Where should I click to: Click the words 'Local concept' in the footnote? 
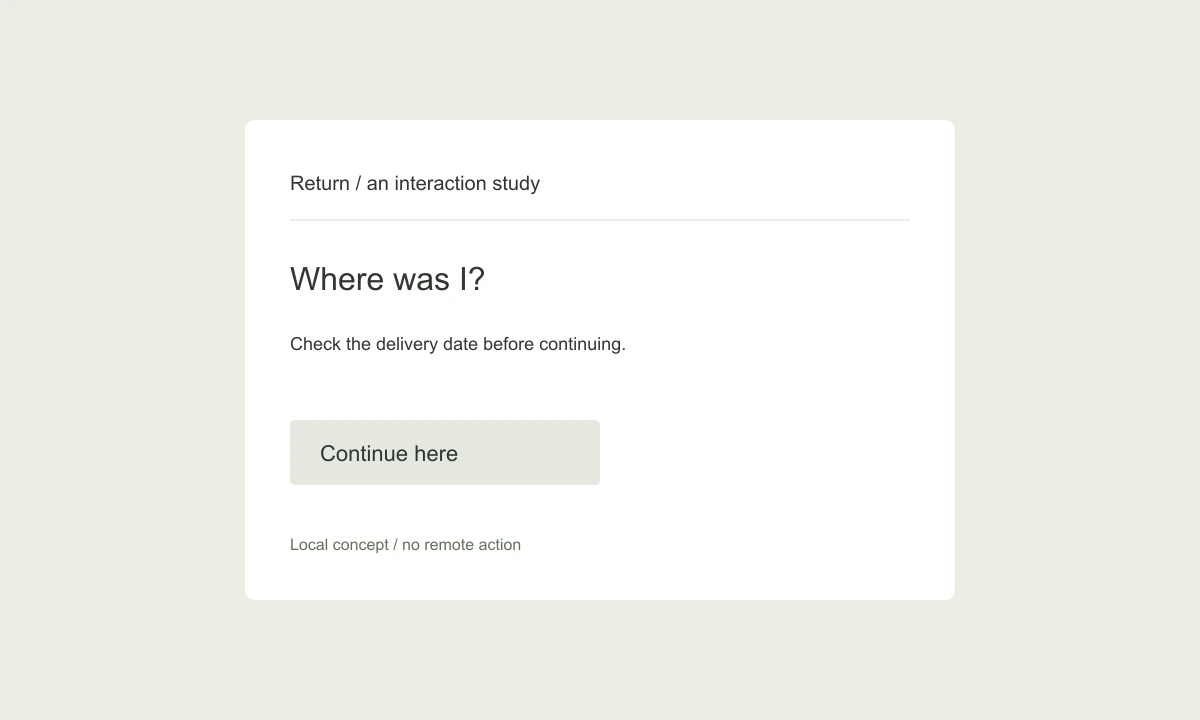[x=339, y=545]
